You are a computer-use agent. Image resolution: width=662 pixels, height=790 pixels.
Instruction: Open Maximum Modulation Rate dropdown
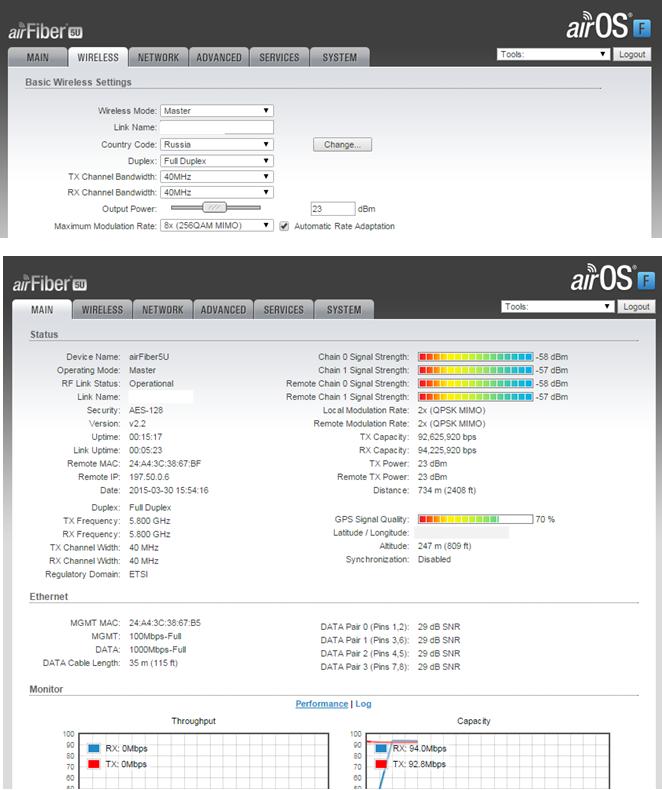tap(217, 226)
